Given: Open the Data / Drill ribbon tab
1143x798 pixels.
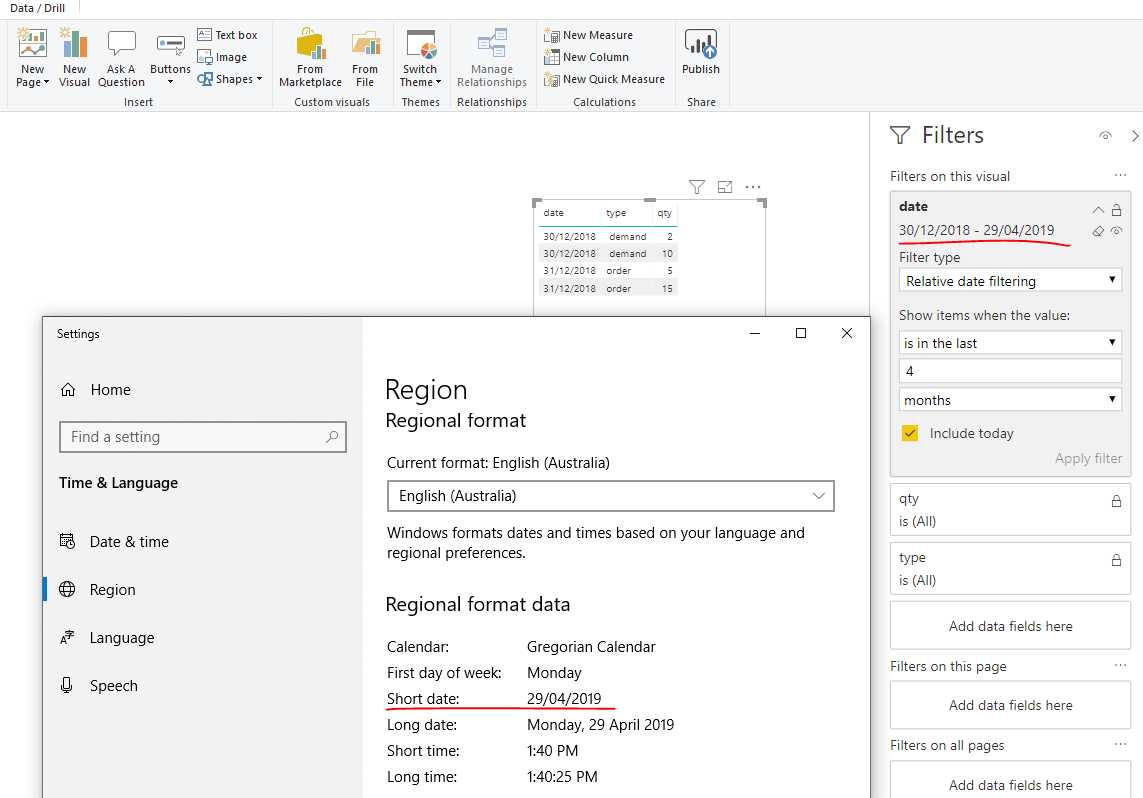Looking at the screenshot, I should 37,8.
